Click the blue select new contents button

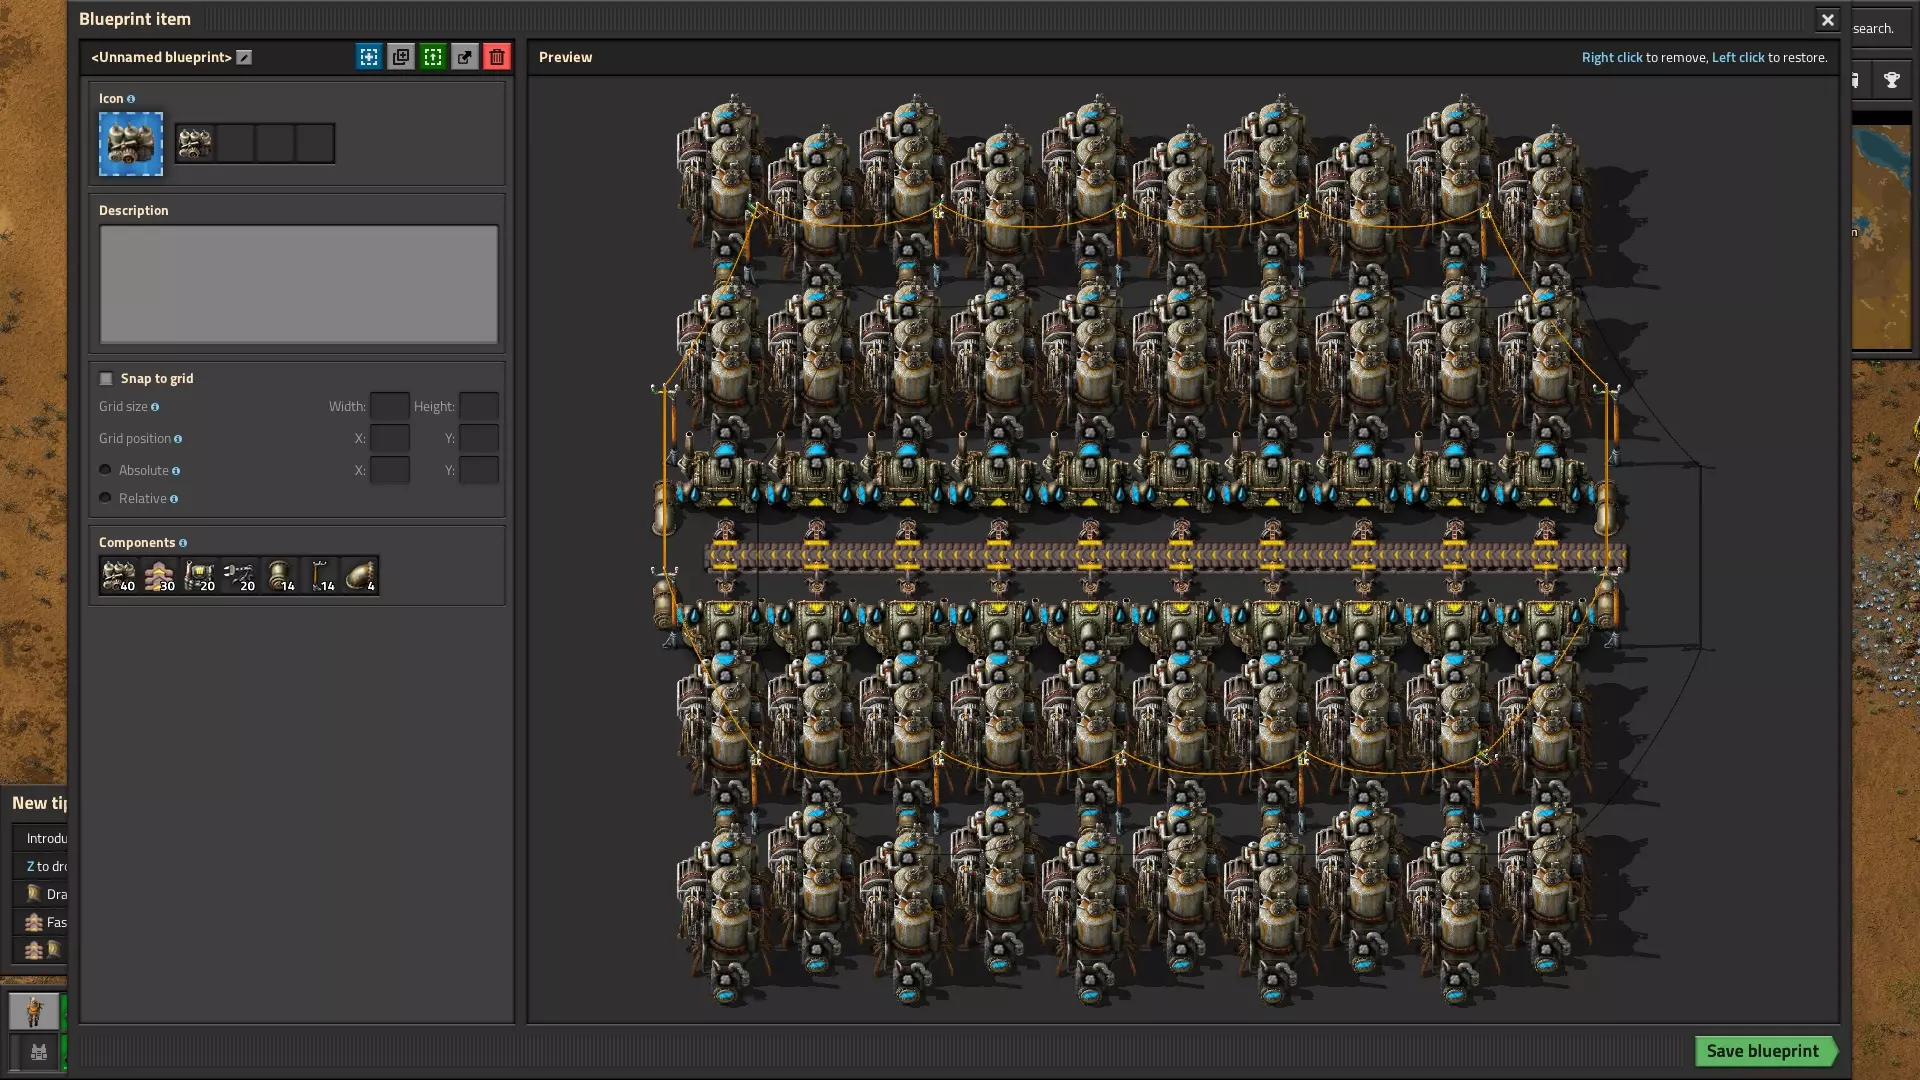click(x=369, y=57)
